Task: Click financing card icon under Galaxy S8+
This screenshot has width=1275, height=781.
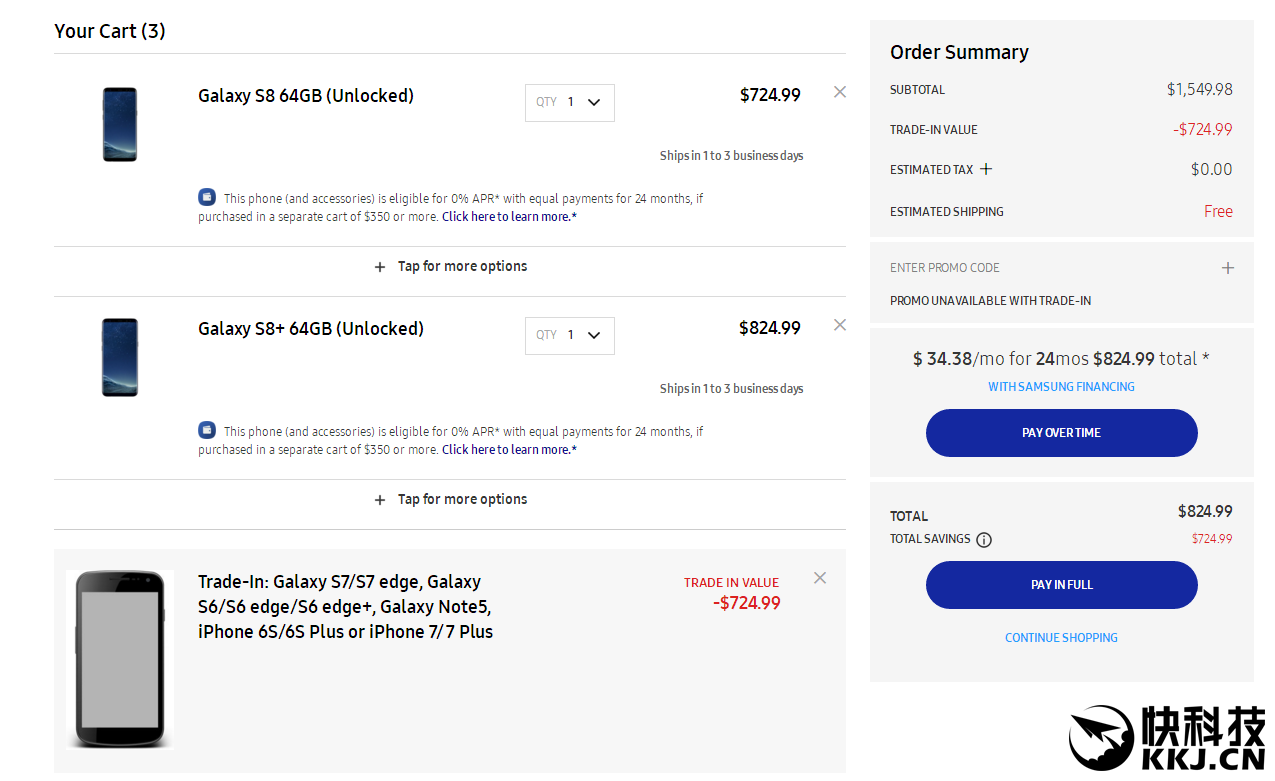Action: click(x=207, y=430)
